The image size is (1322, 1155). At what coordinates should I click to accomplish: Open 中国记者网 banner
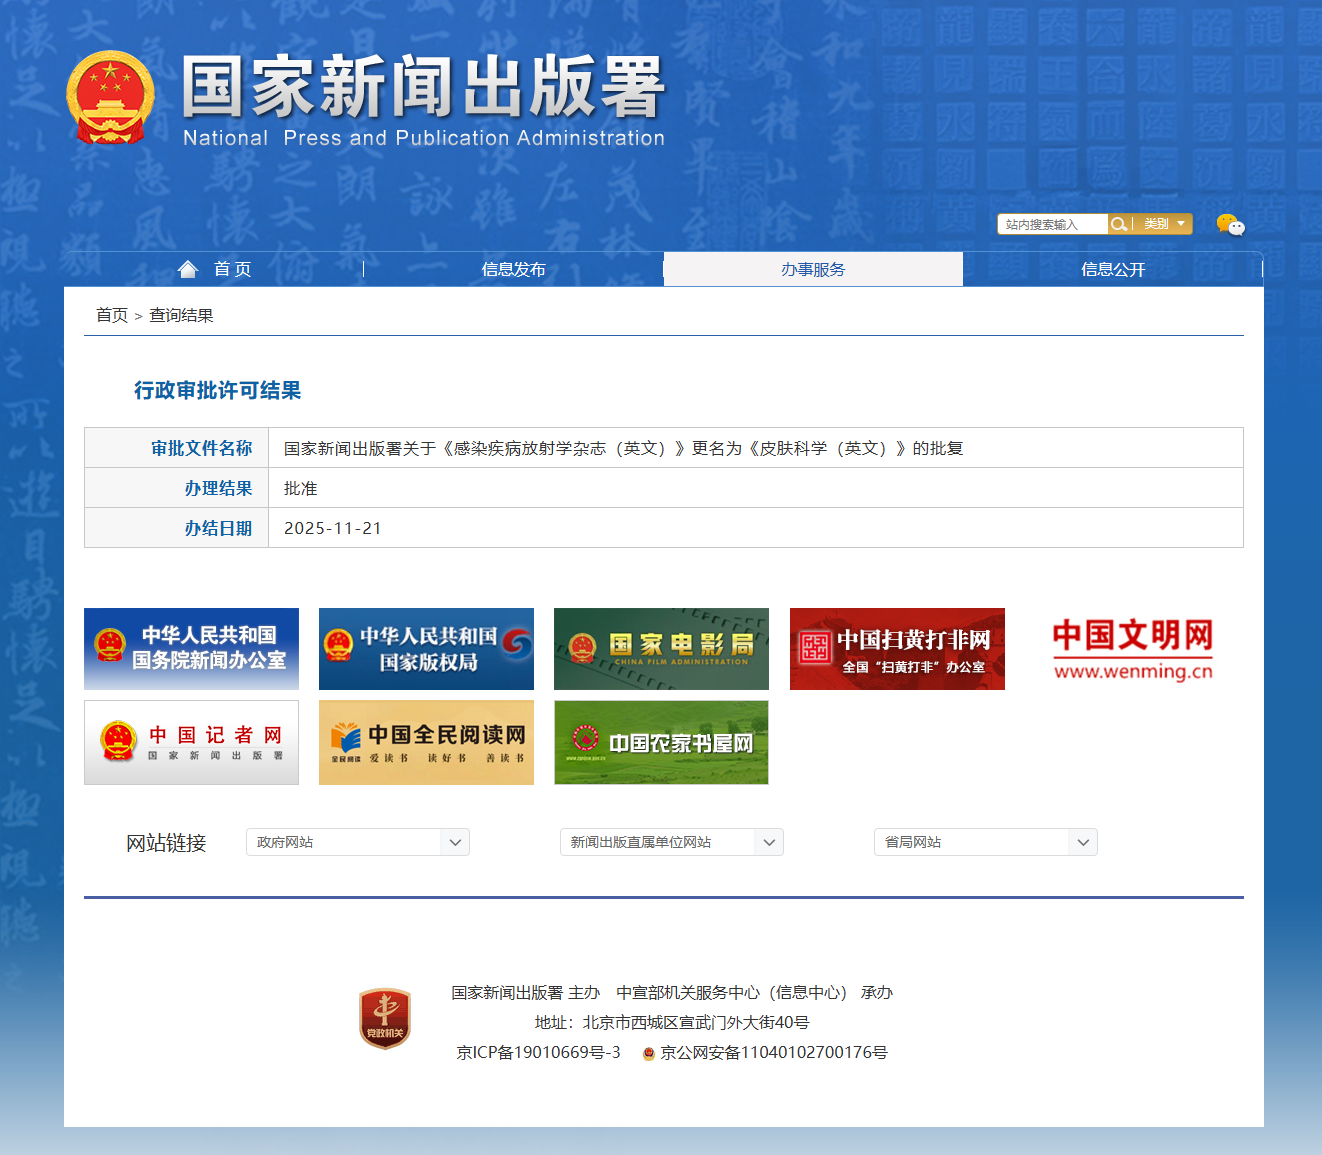click(191, 742)
